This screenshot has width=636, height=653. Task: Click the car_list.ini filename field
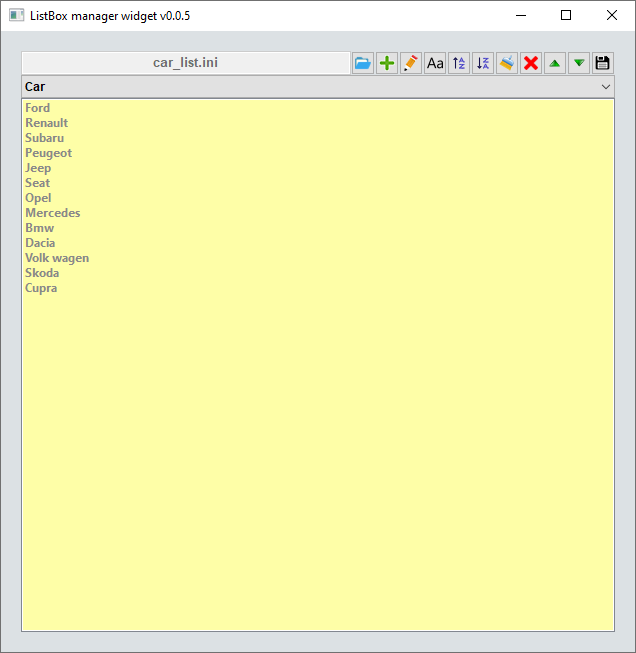pos(186,63)
